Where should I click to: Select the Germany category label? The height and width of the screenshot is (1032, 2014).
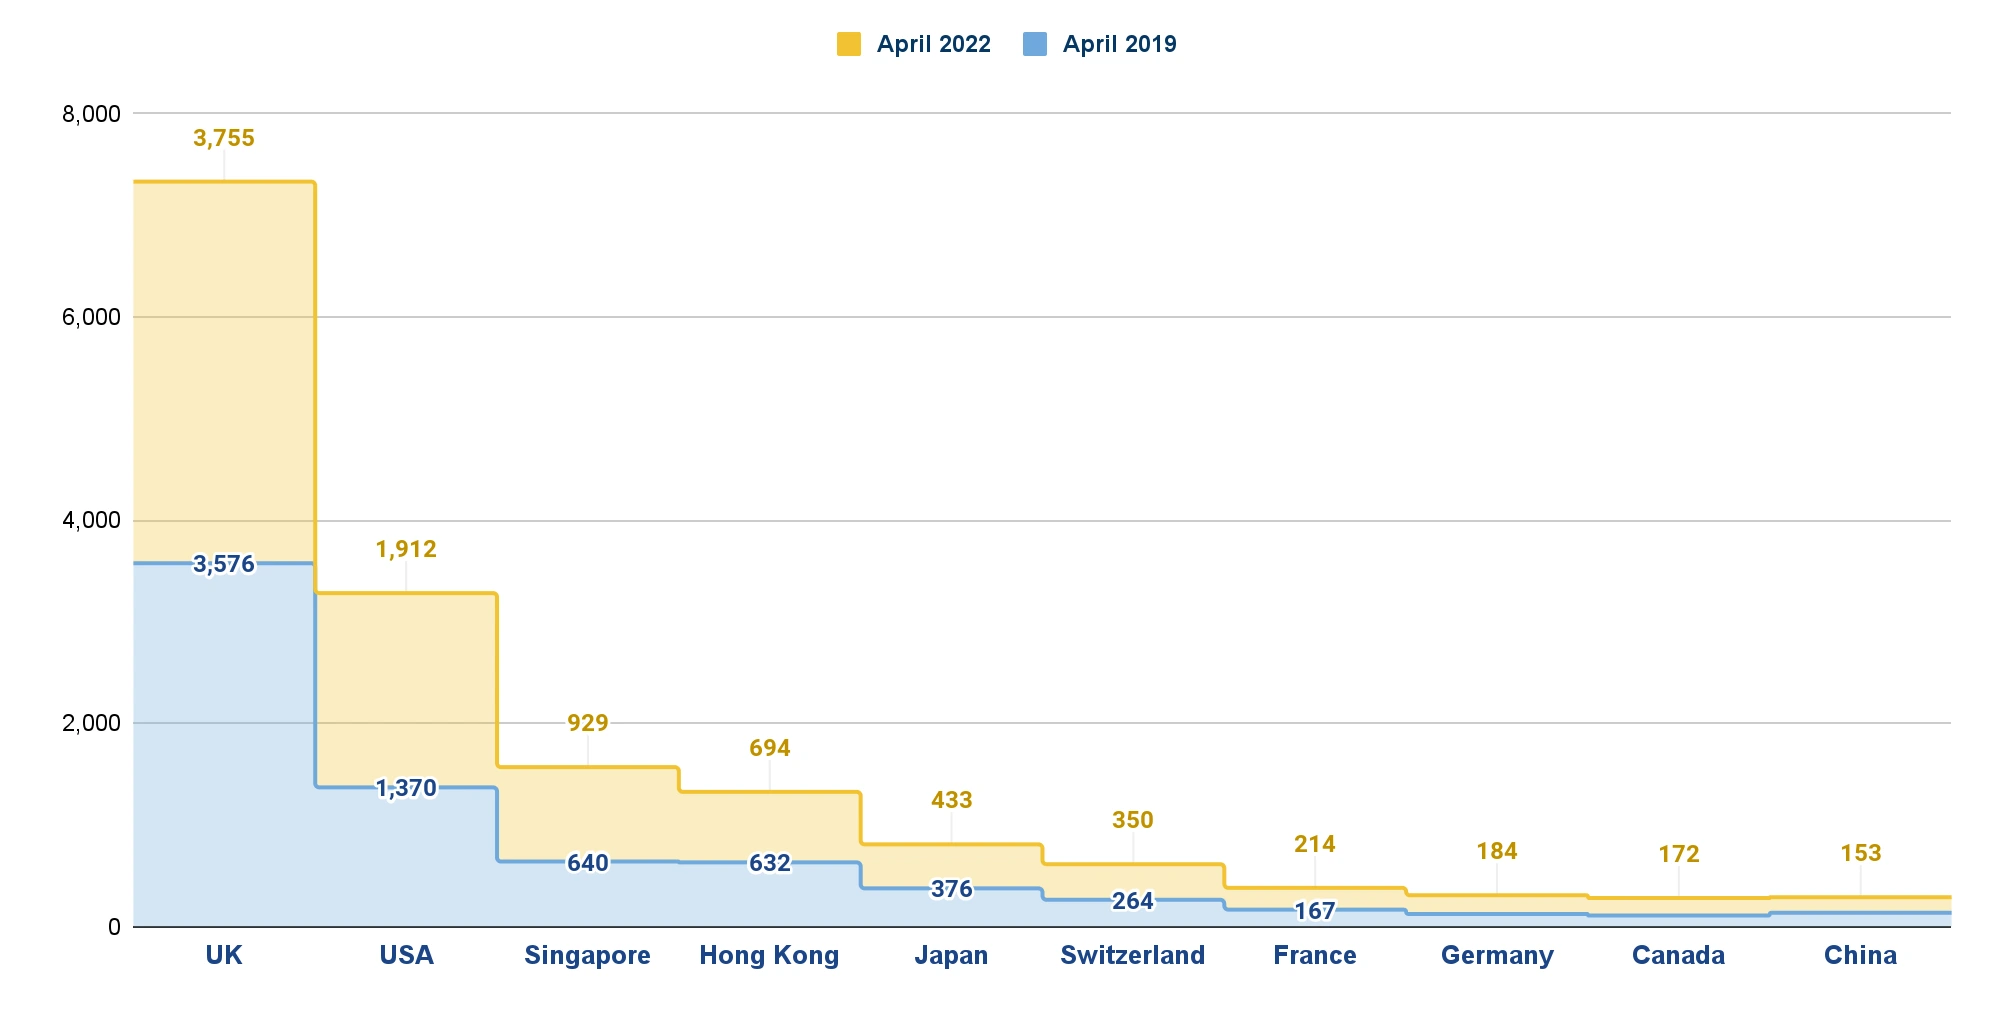coord(1497,955)
